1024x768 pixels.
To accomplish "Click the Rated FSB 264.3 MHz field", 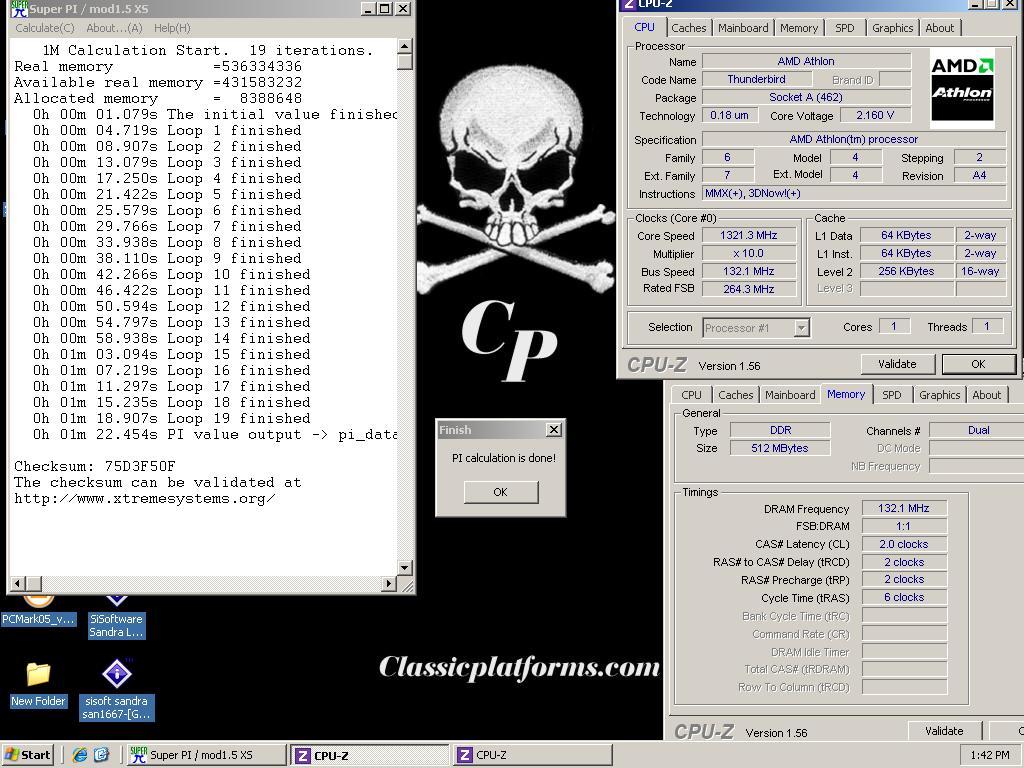I will [748, 289].
